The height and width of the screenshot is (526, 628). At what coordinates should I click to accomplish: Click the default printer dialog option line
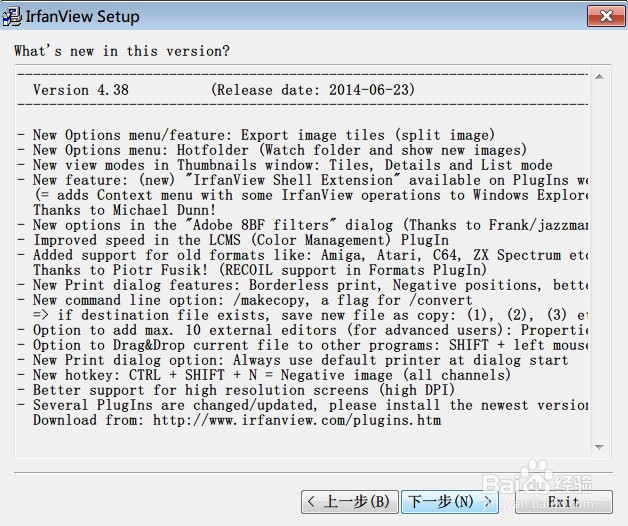coord(293,360)
